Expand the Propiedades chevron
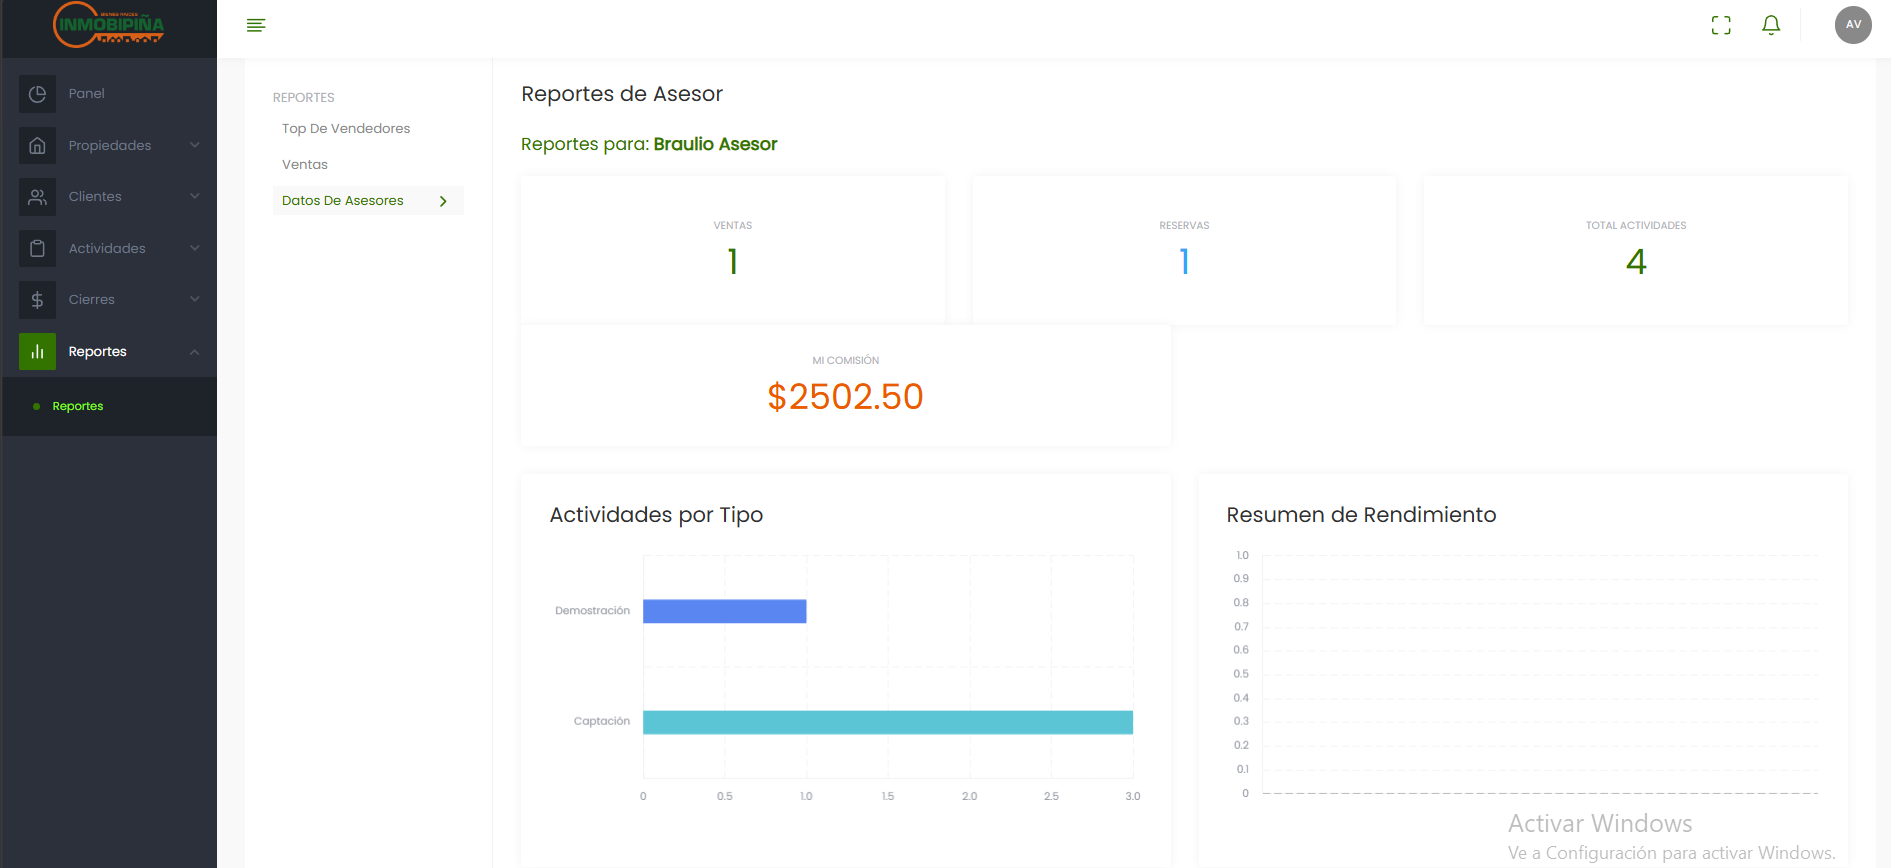This screenshot has width=1891, height=868. tap(195, 145)
